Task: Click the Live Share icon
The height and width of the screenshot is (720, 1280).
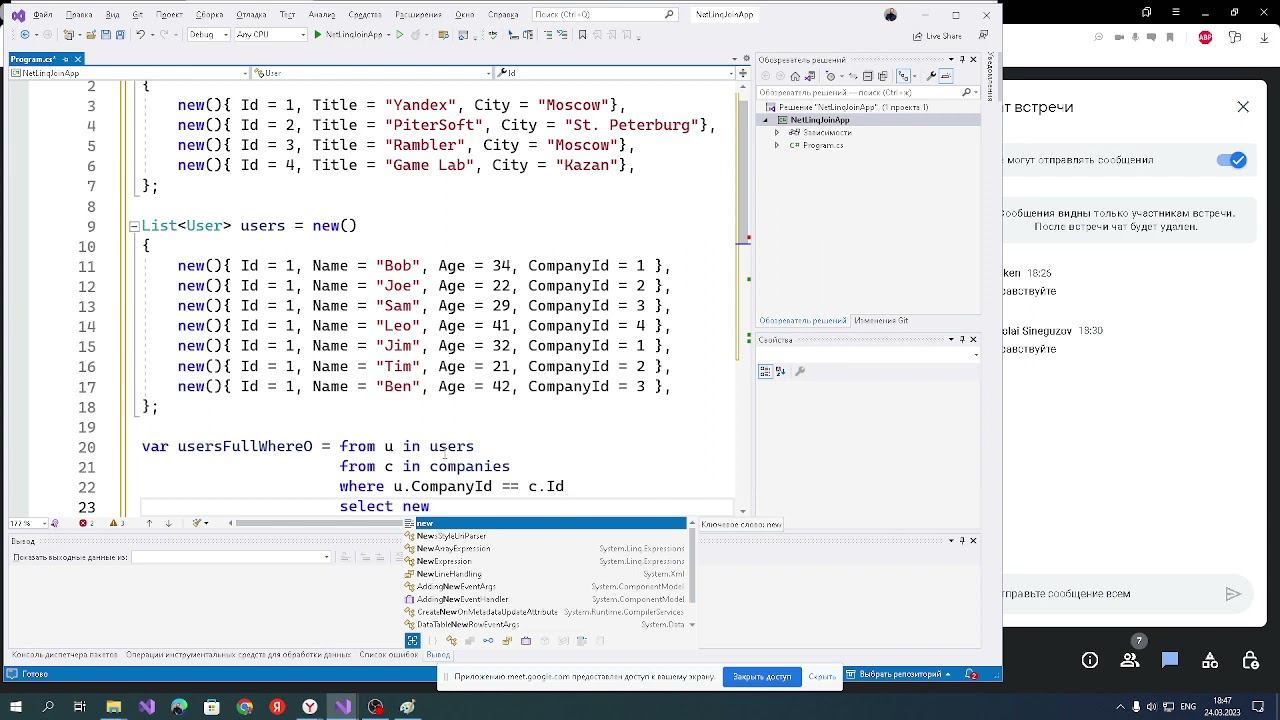Action: 917,36
